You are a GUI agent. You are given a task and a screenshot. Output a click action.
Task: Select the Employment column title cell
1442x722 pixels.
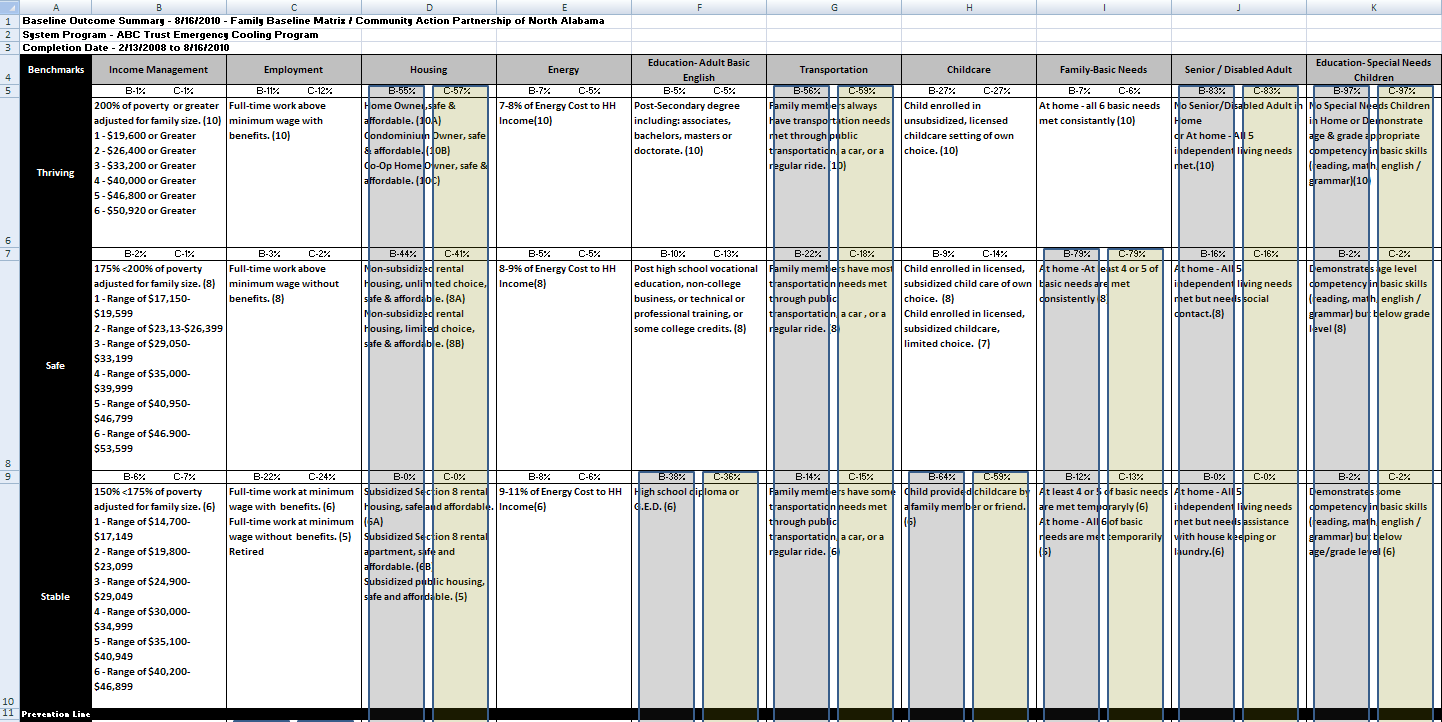[293, 70]
